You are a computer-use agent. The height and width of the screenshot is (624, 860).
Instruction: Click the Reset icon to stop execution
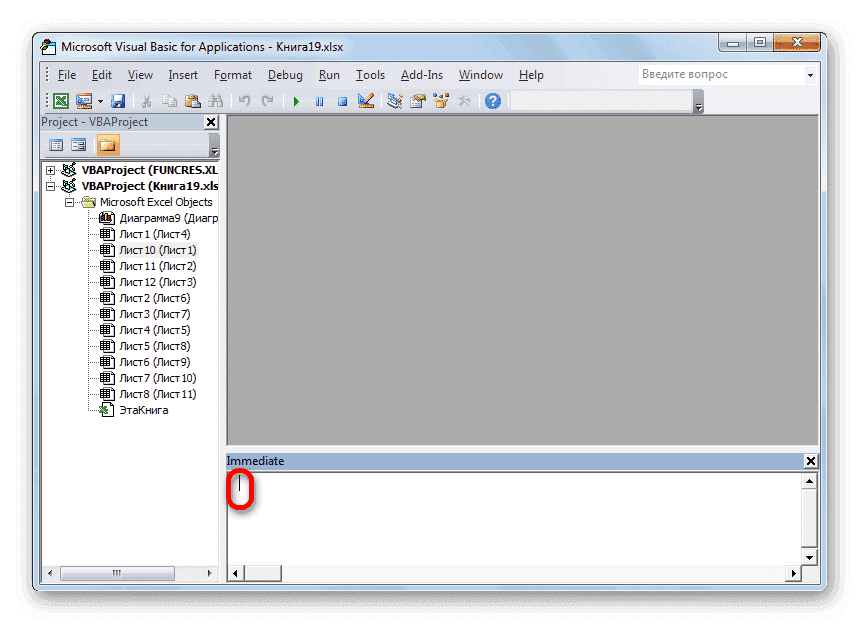pyautogui.click(x=342, y=100)
